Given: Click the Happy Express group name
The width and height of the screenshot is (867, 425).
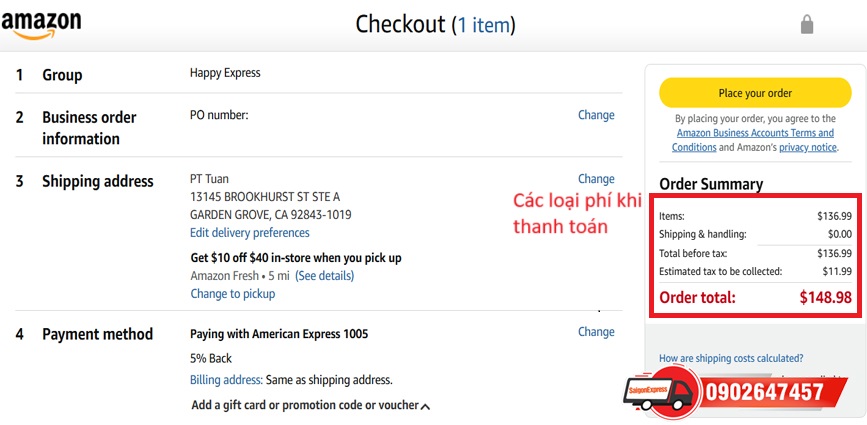Looking at the screenshot, I should coord(225,73).
